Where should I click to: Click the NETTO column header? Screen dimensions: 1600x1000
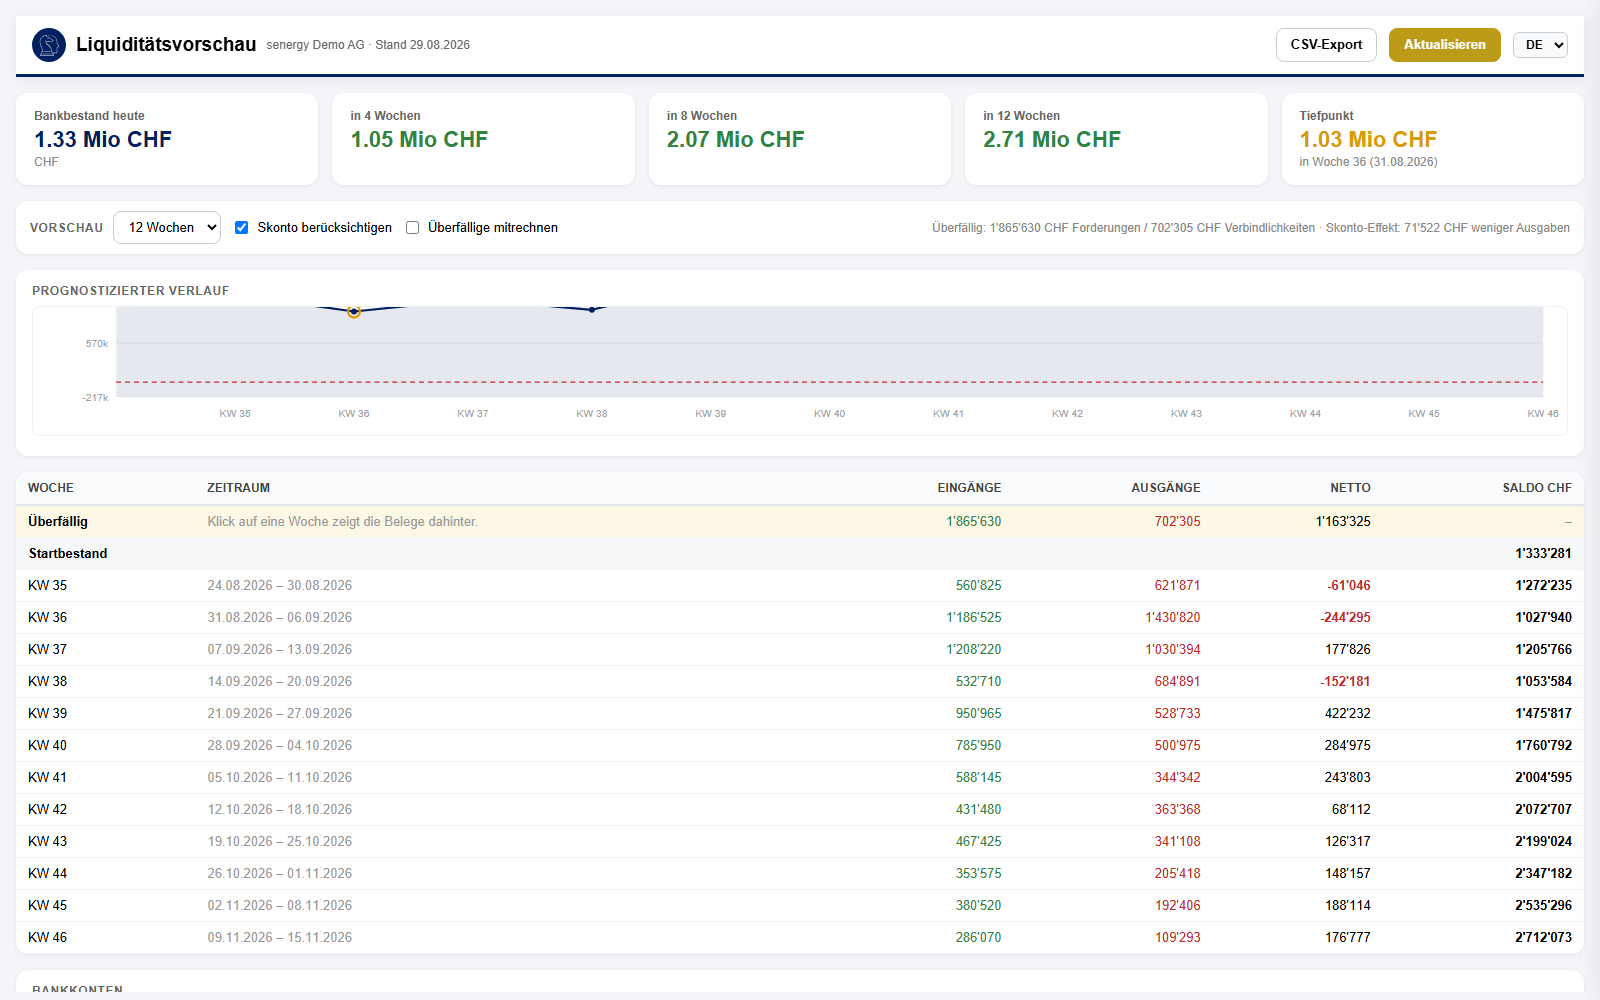point(1350,488)
